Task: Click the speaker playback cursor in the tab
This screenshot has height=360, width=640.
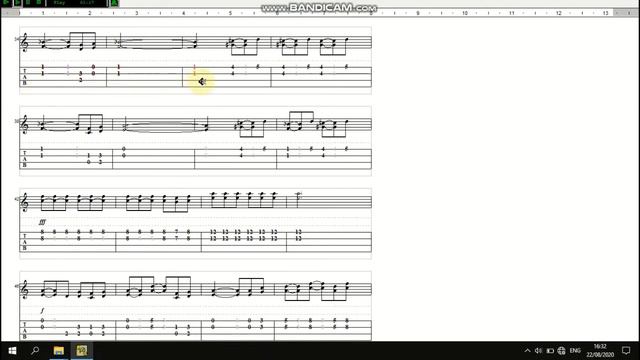Action: [x=202, y=82]
